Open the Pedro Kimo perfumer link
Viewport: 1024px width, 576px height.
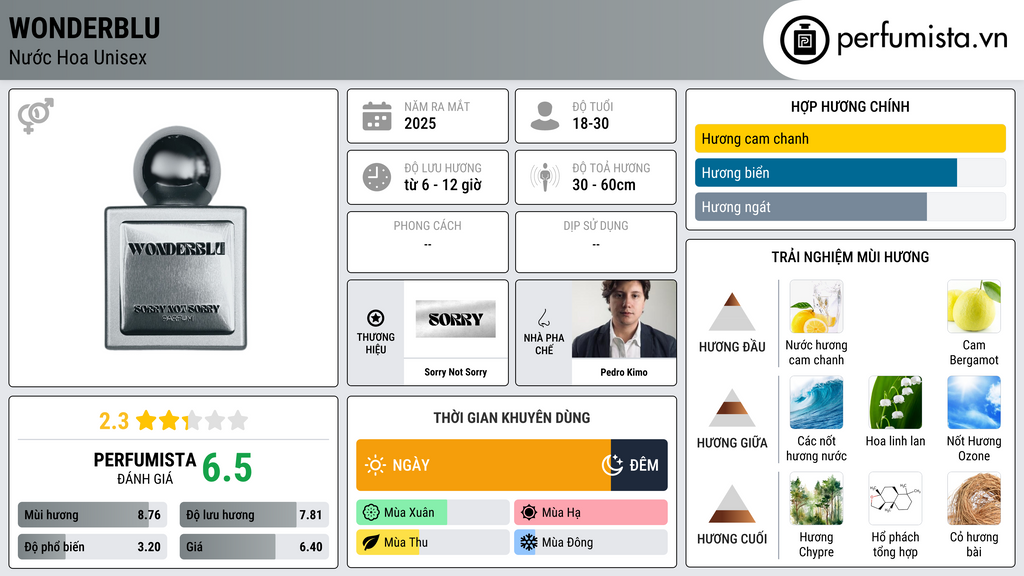point(624,372)
